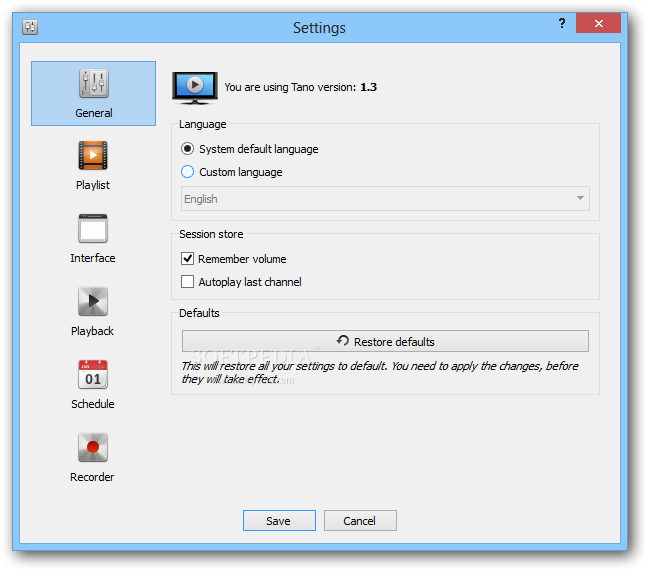Go to the Interface tab label
The width and height of the screenshot is (648, 571).
click(93, 258)
